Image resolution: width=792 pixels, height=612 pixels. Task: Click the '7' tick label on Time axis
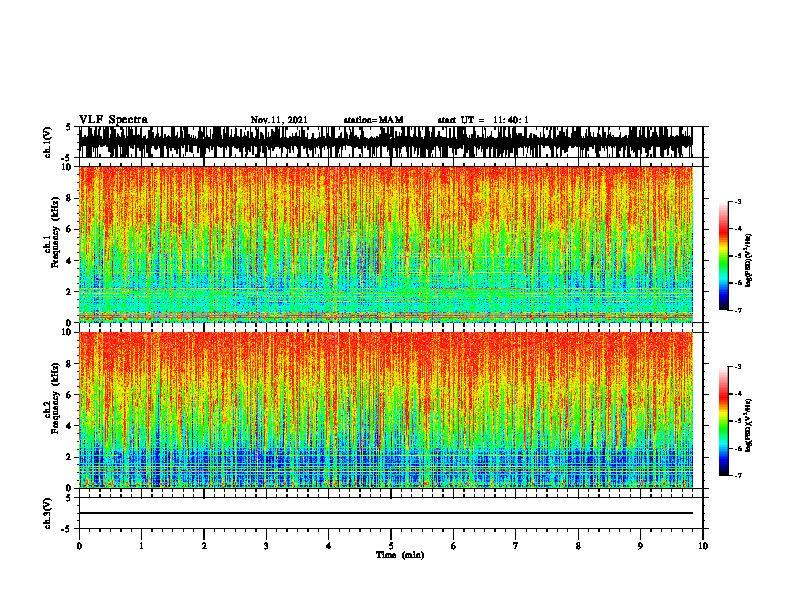pos(516,545)
